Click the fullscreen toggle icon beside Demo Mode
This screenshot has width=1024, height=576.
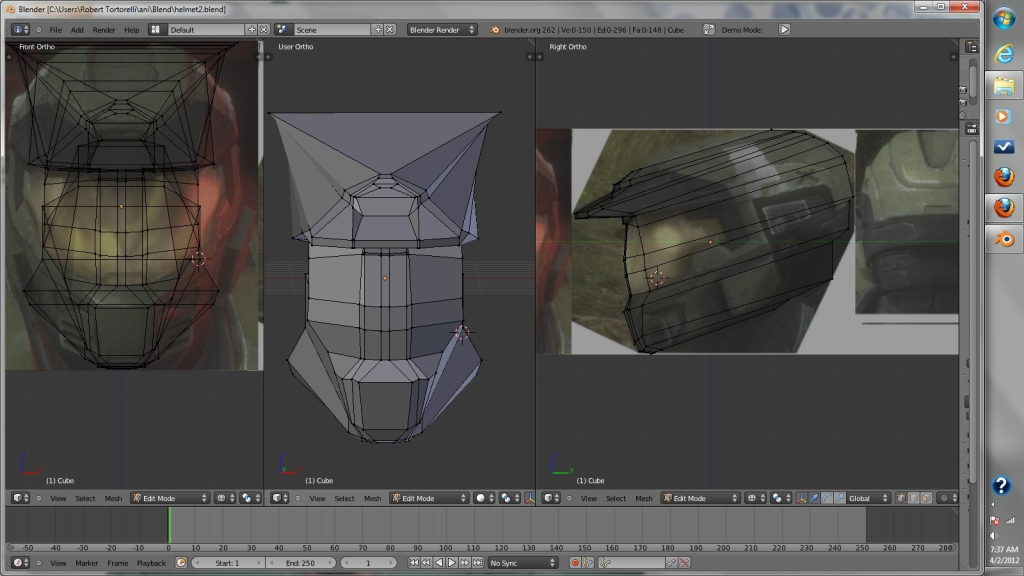(709, 29)
